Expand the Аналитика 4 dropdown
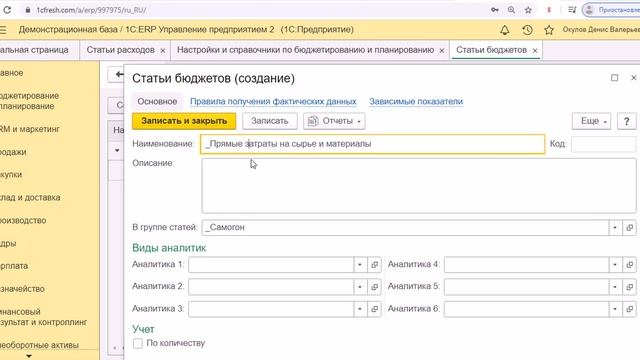 (615, 264)
